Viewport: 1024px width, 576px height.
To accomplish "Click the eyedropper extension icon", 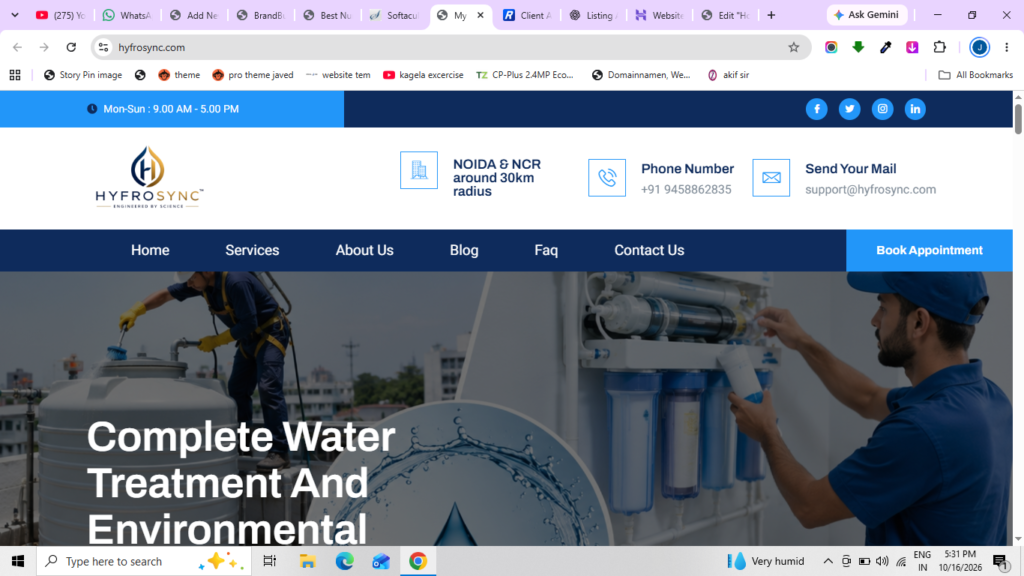I will 886,47.
